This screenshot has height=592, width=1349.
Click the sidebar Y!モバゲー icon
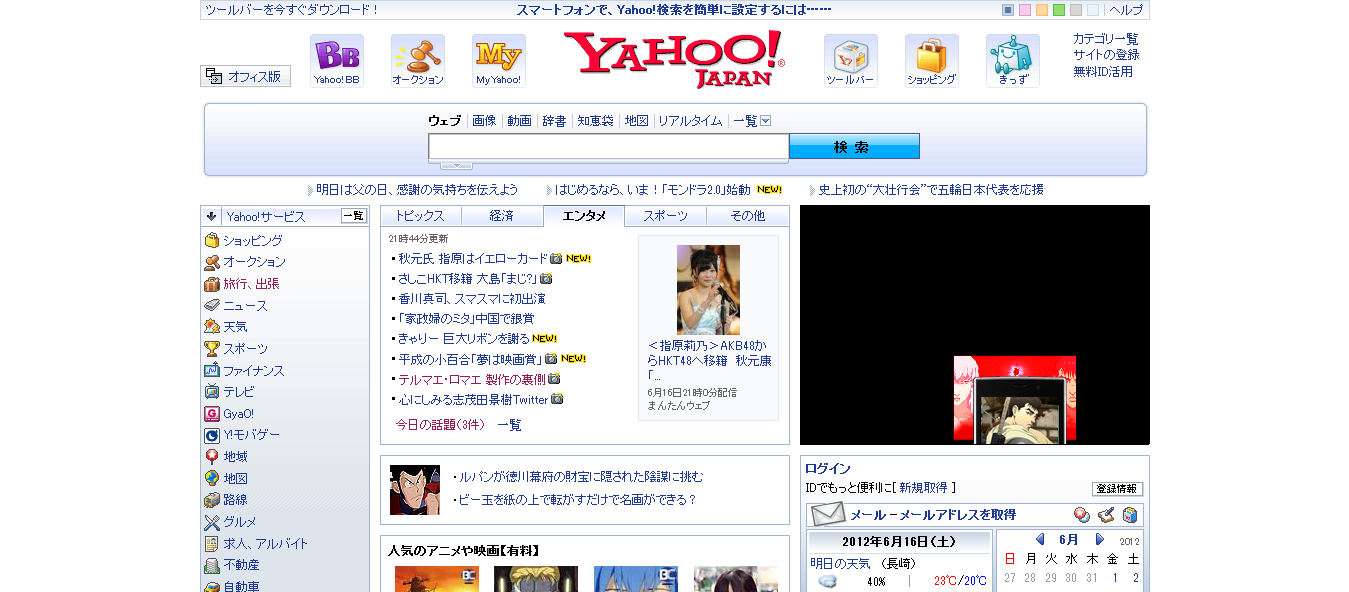pyautogui.click(x=212, y=435)
